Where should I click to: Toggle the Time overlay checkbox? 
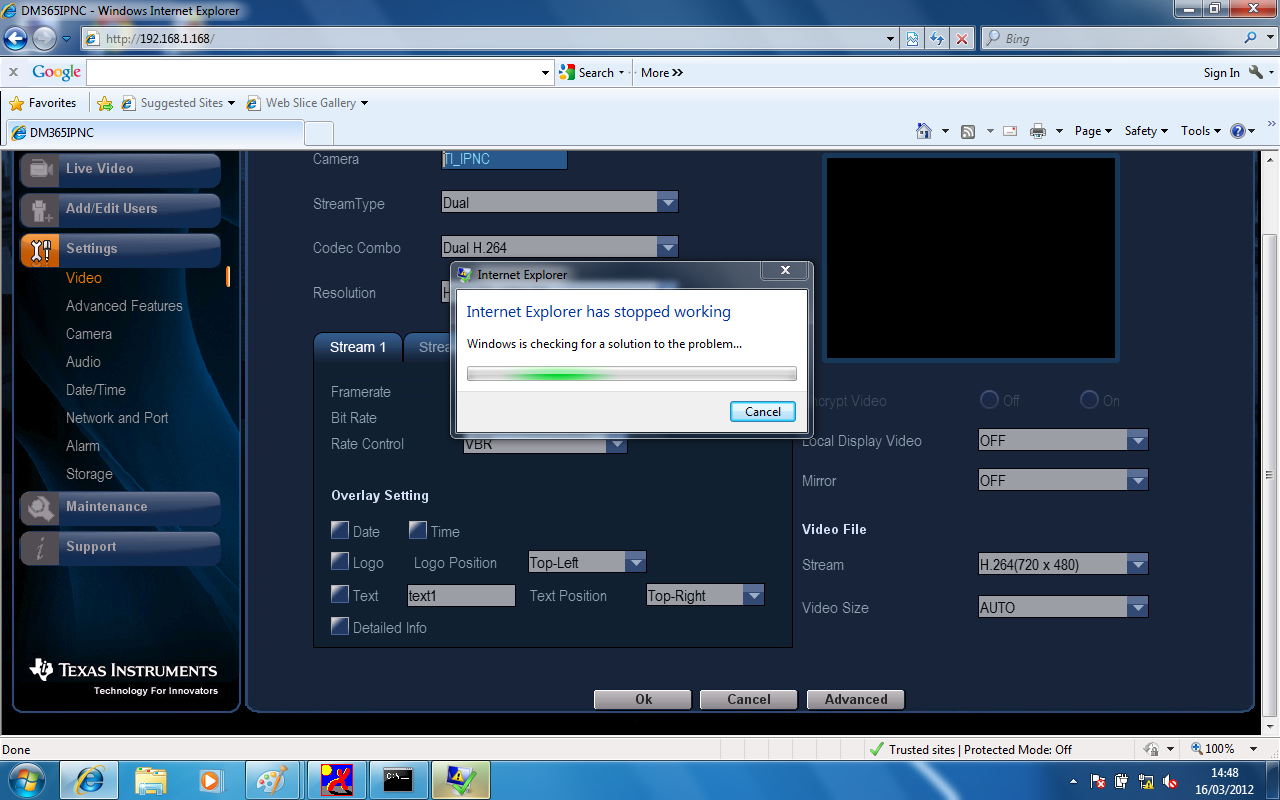418,531
